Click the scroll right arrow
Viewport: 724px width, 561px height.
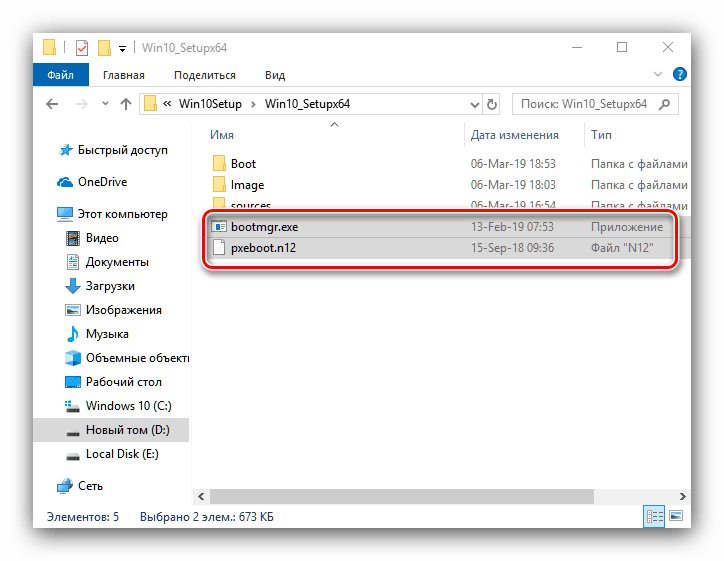click(682, 497)
